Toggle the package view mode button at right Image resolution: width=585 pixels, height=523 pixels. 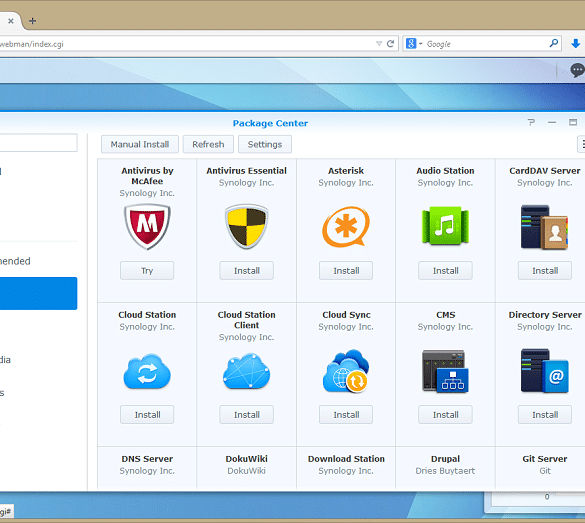point(581,144)
